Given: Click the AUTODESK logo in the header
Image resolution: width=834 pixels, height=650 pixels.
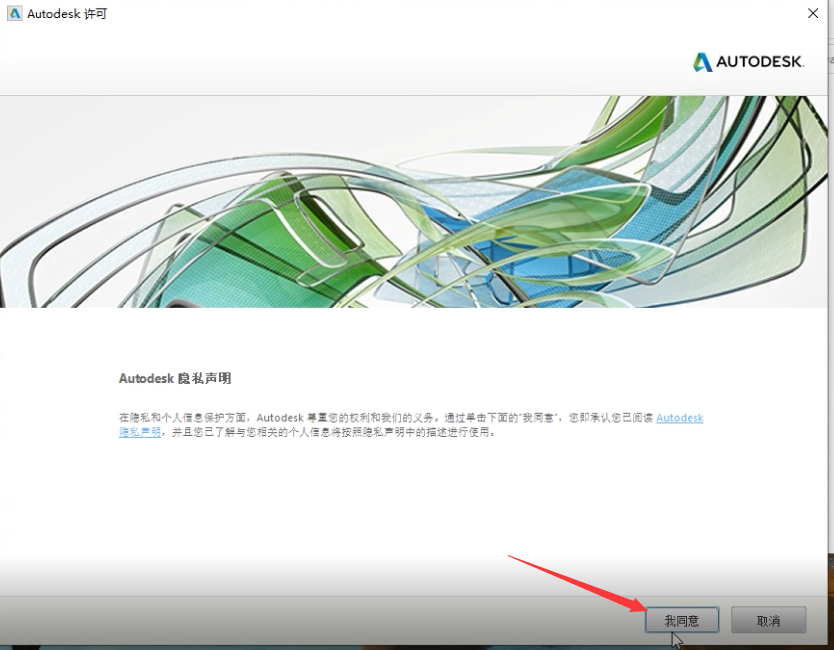Looking at the screenshot, I should click(x=748, y=62).
